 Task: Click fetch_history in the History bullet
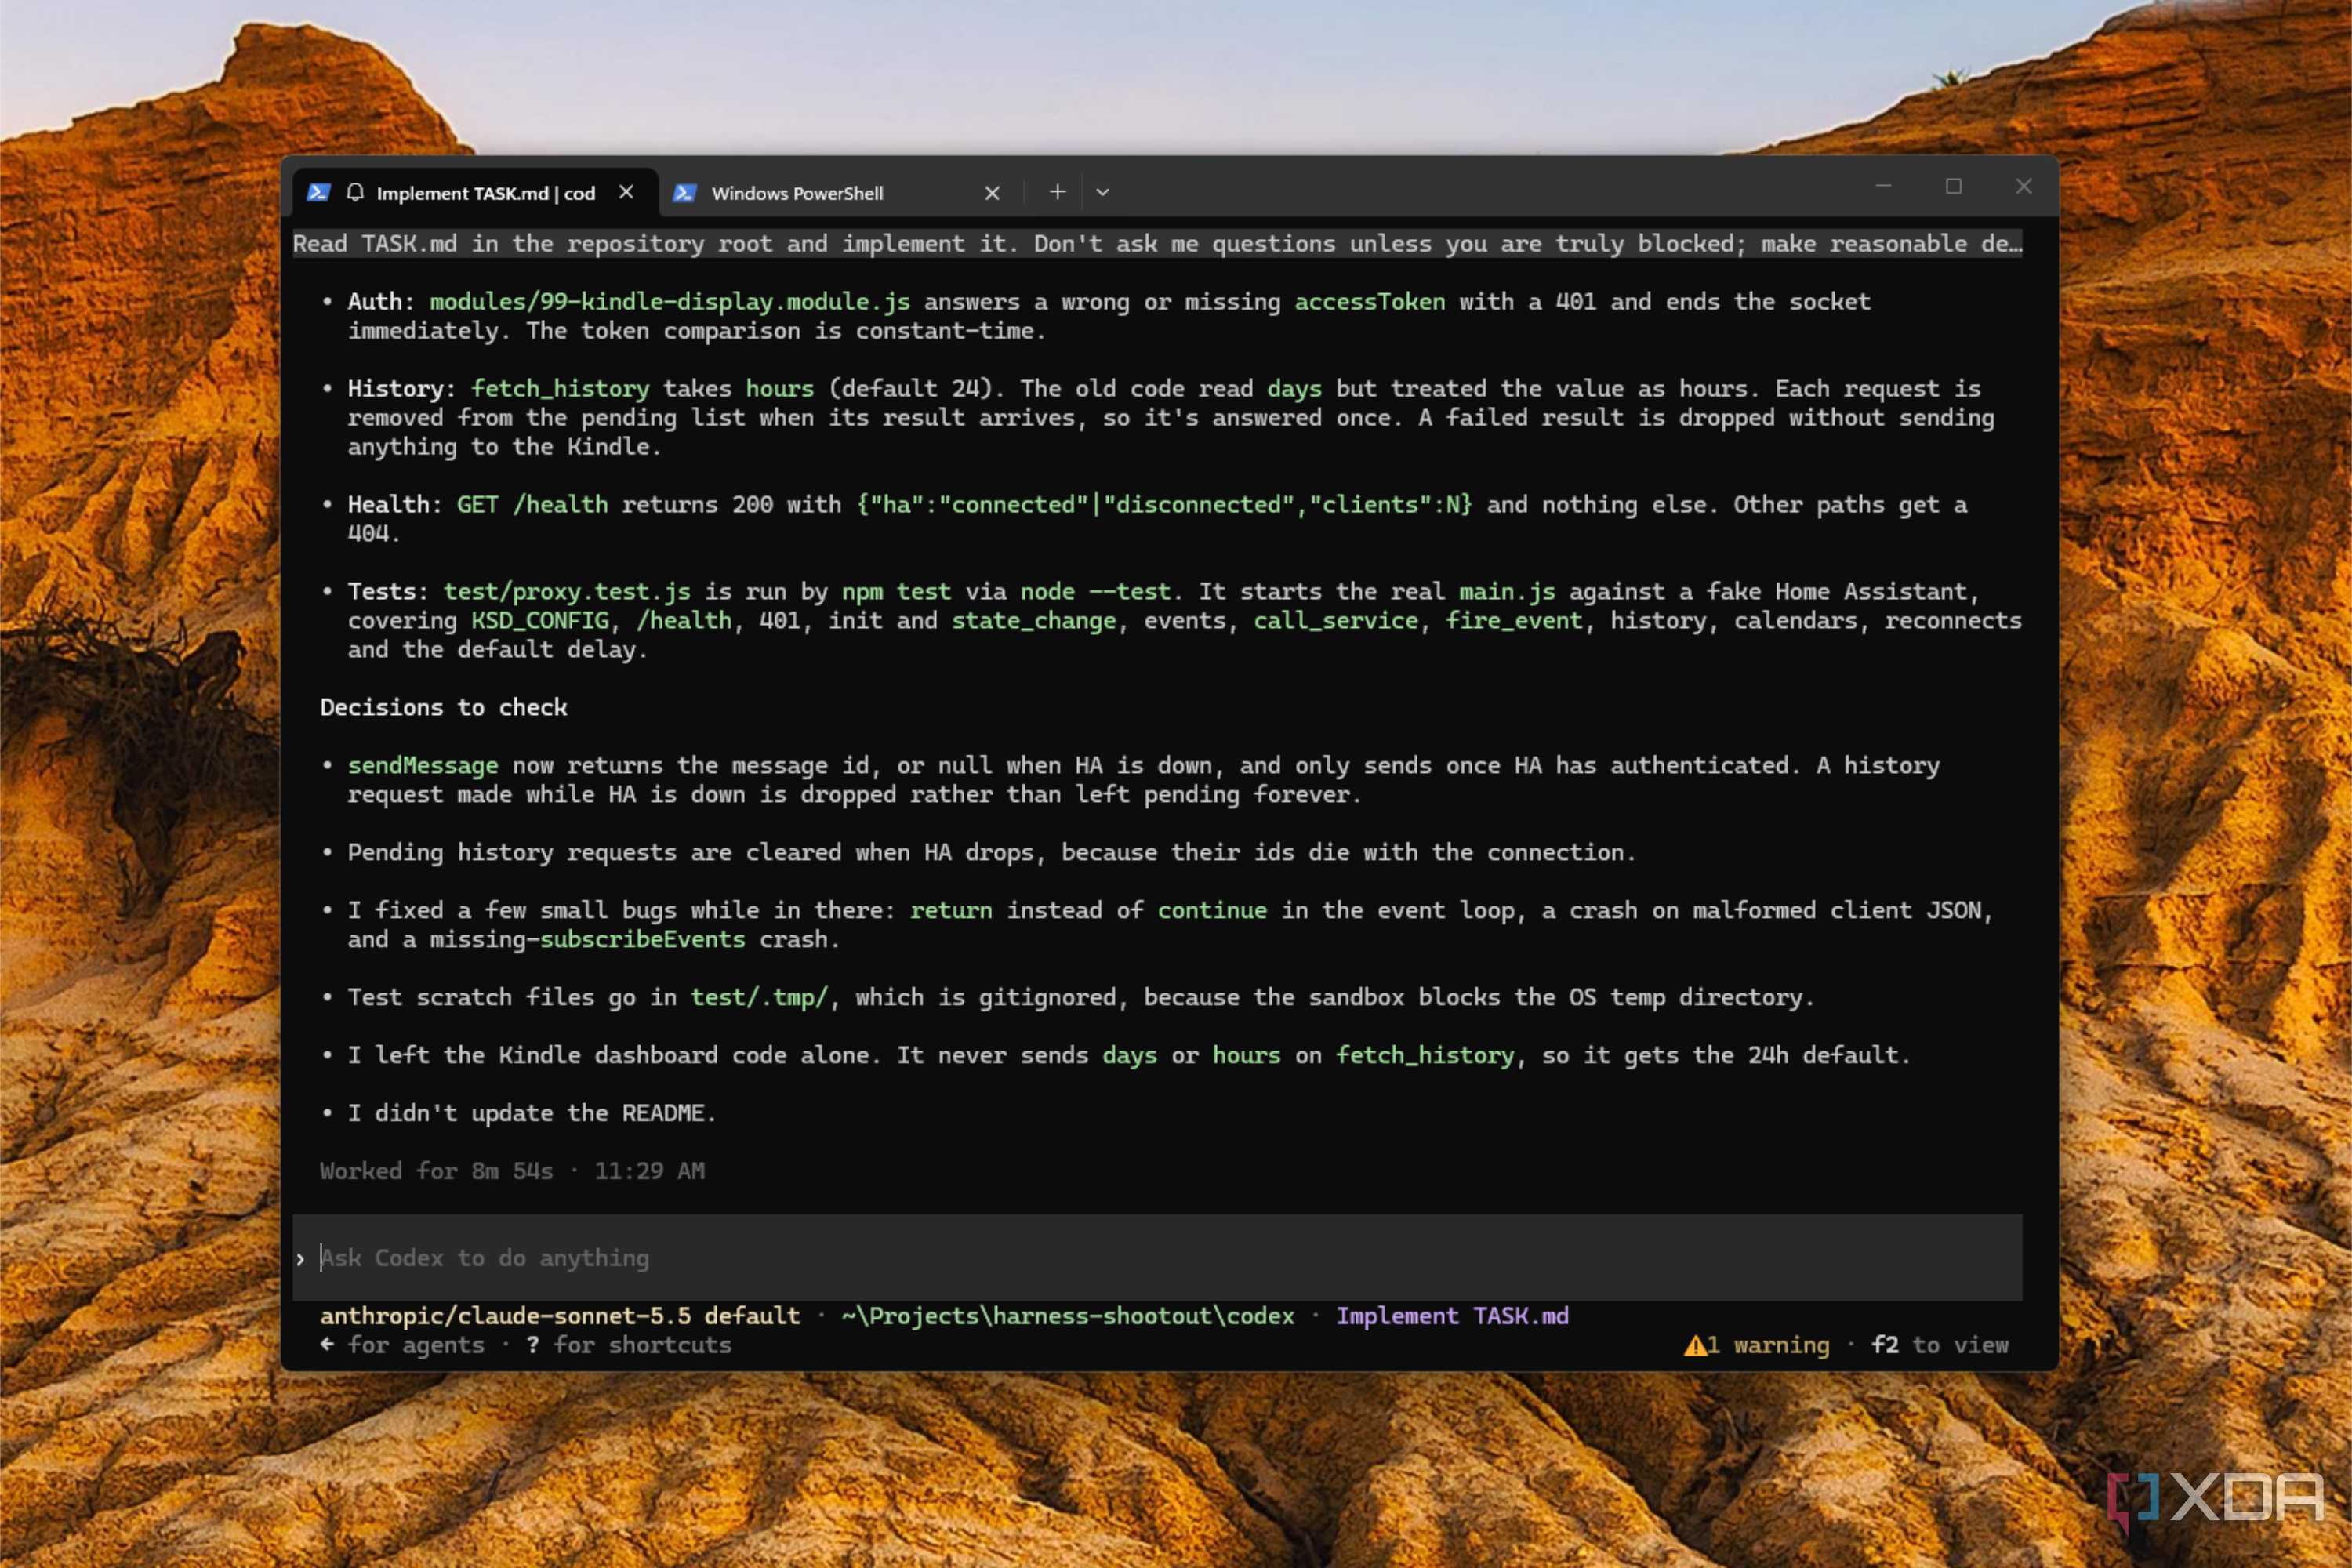click(x=560, y=389)
